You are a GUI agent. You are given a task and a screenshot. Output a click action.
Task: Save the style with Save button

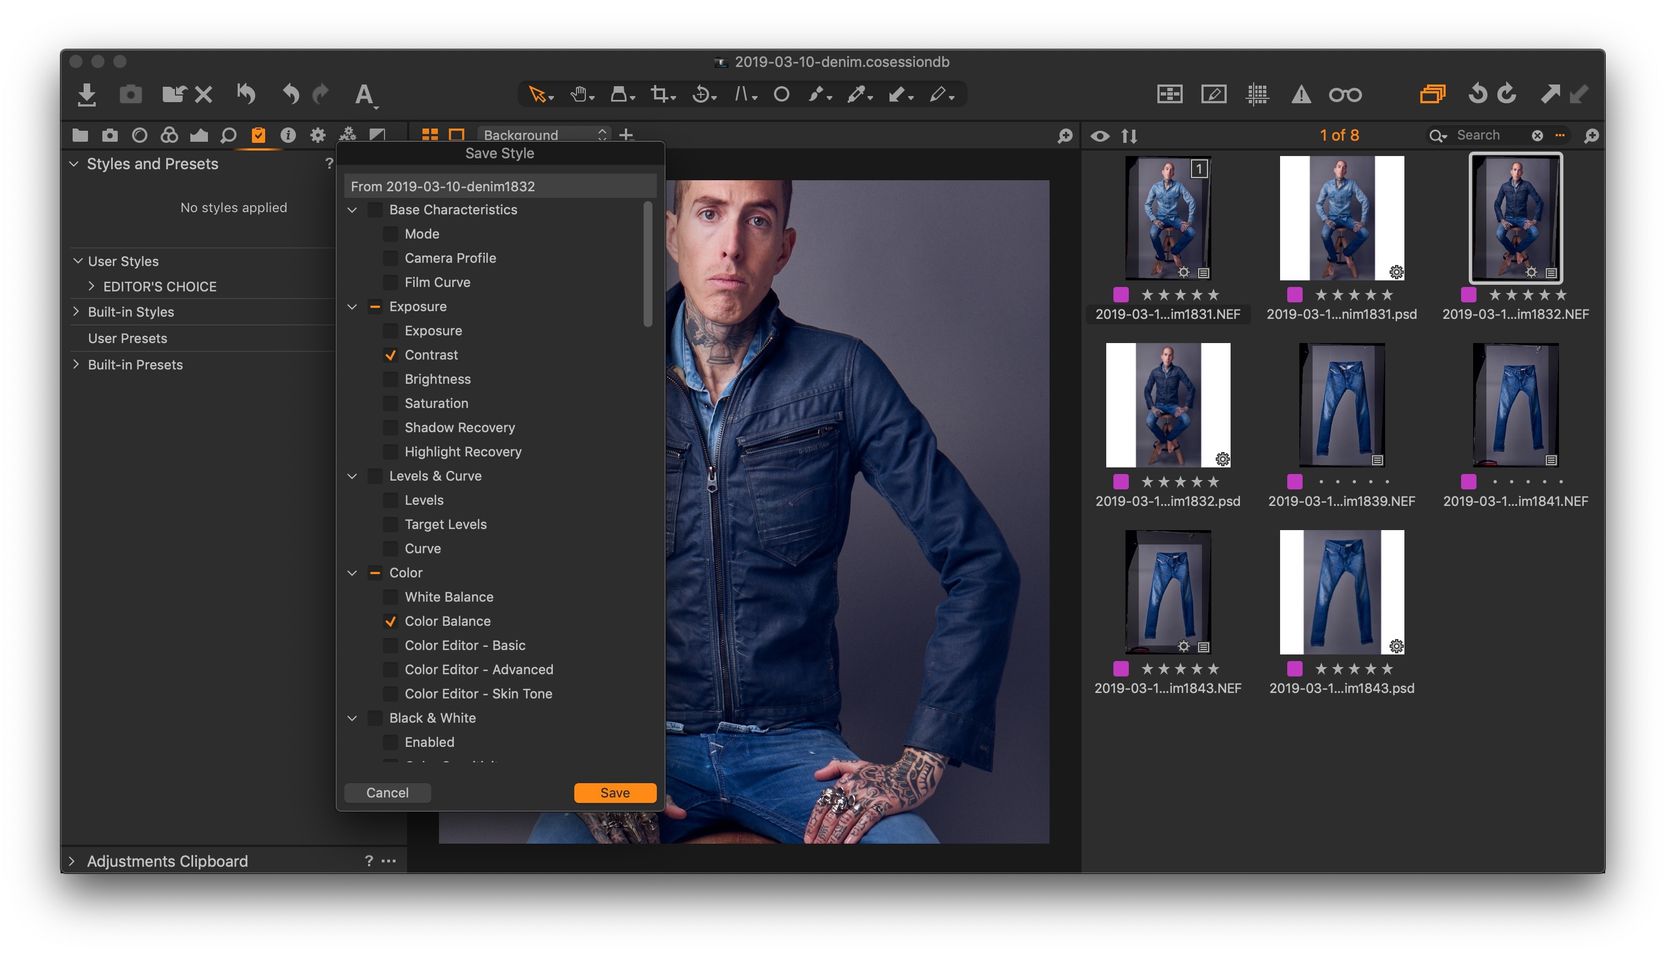coord(615,793)
